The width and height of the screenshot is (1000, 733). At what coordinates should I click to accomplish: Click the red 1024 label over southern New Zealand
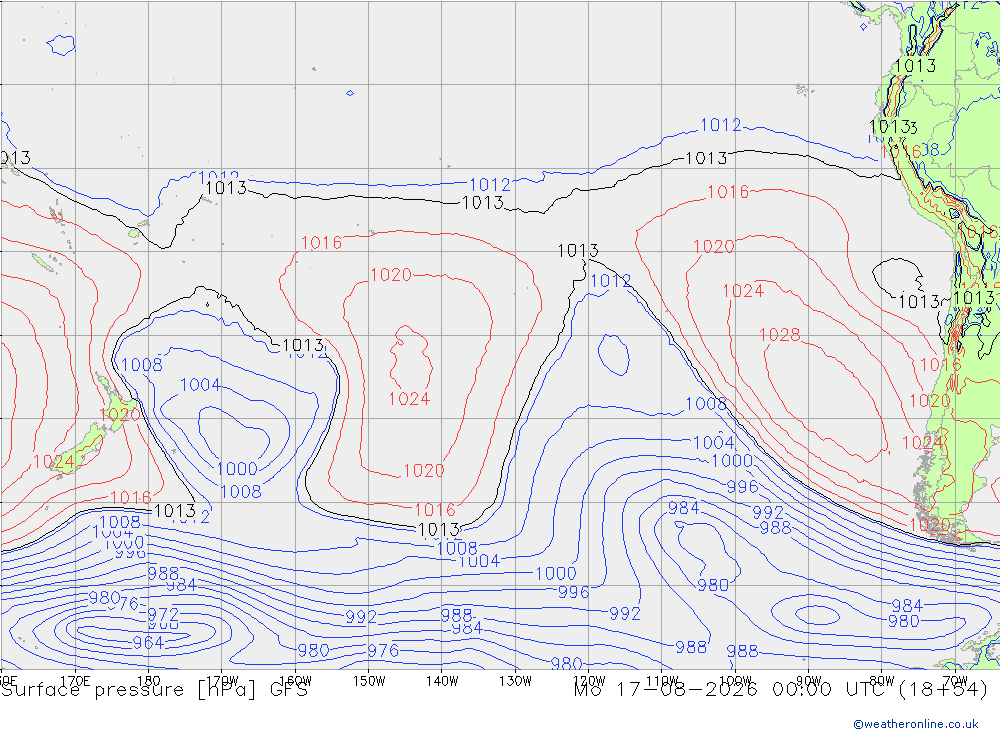tap(54, 462)
